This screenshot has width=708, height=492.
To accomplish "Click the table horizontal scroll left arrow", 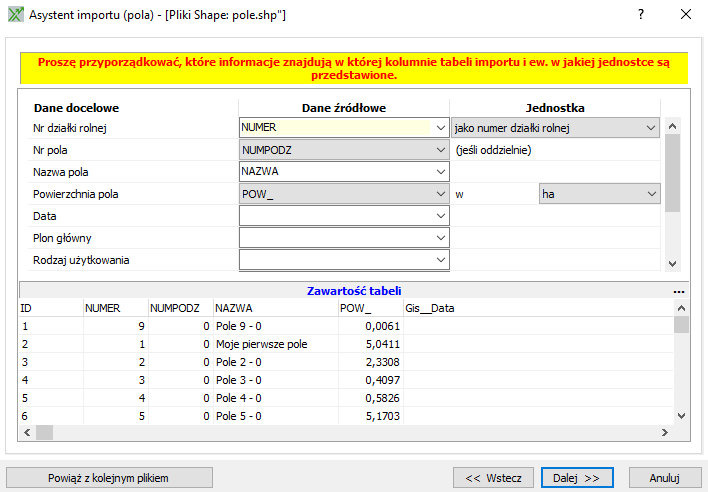I will [27, 432].
